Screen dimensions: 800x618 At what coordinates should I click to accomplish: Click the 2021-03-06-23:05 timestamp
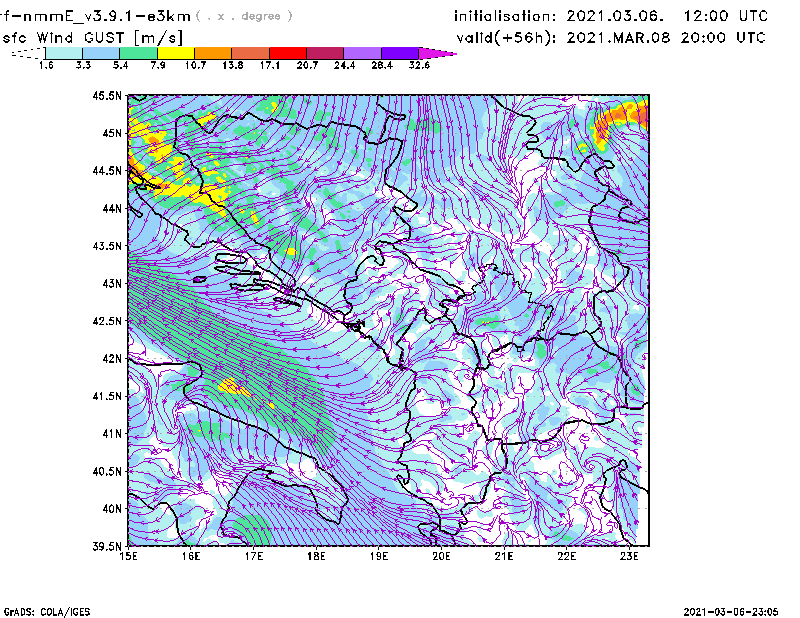(731, 611)
